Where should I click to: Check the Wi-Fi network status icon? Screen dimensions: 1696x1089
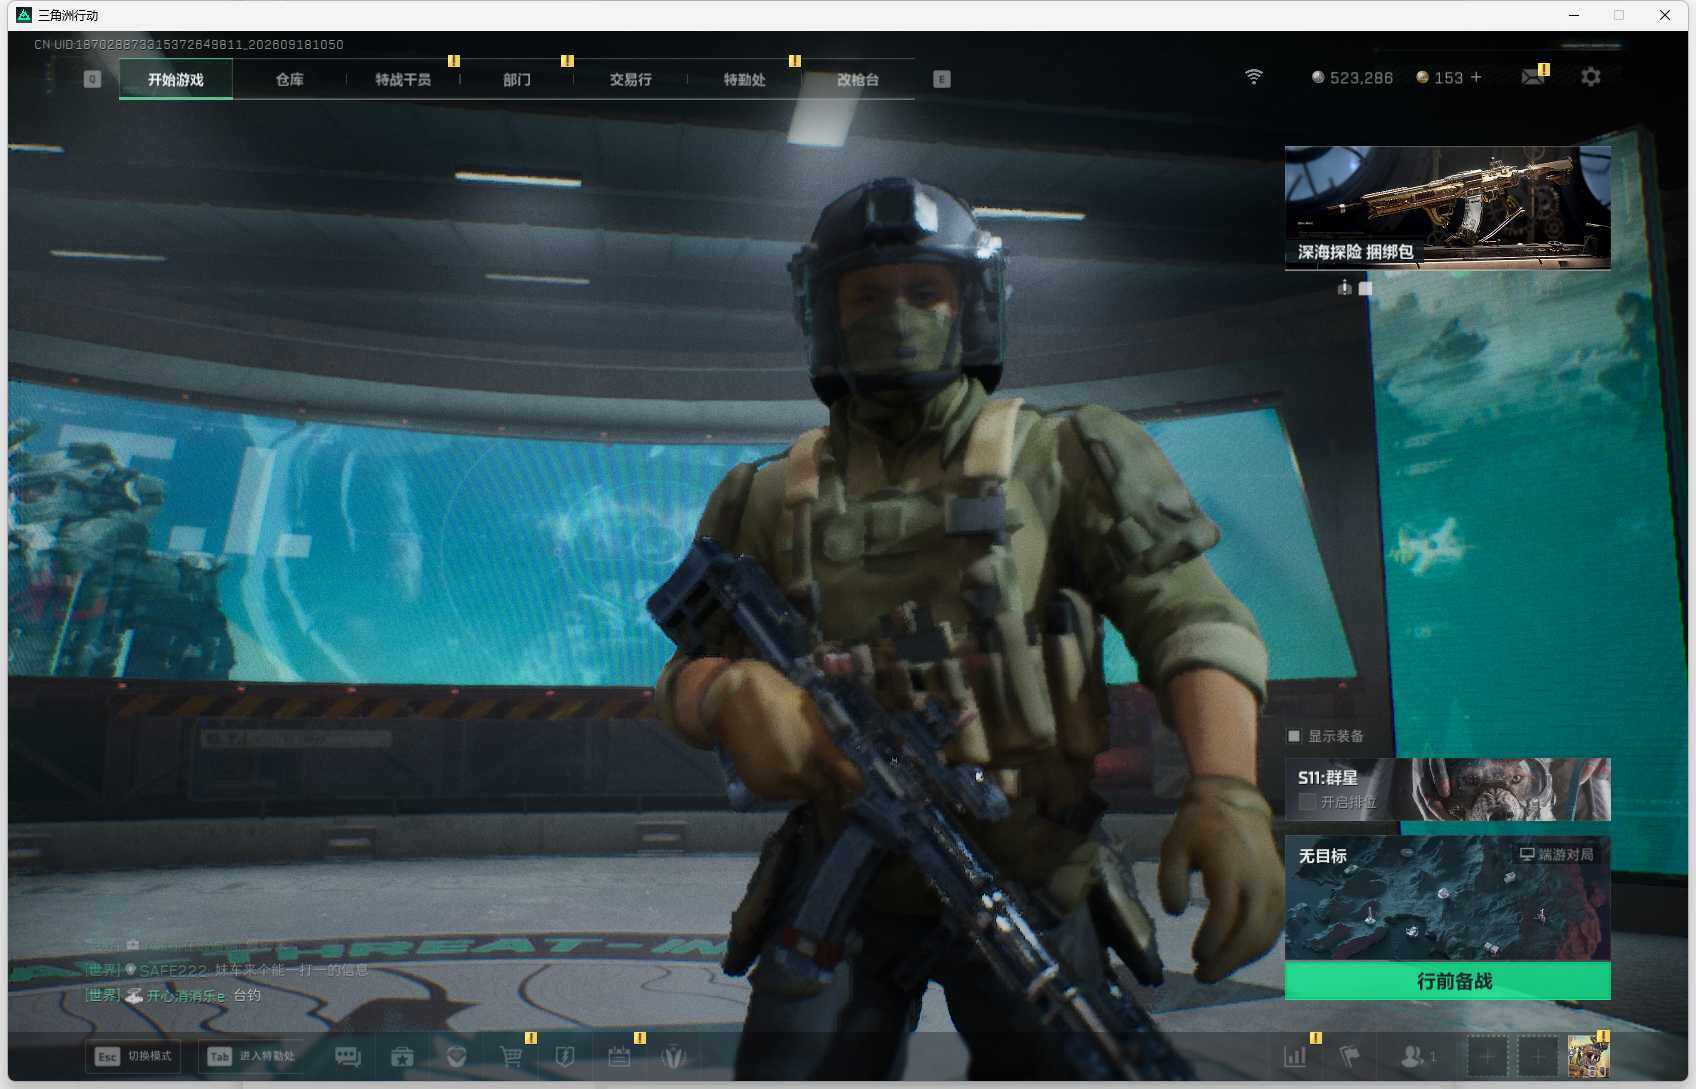coord(1254,77)
